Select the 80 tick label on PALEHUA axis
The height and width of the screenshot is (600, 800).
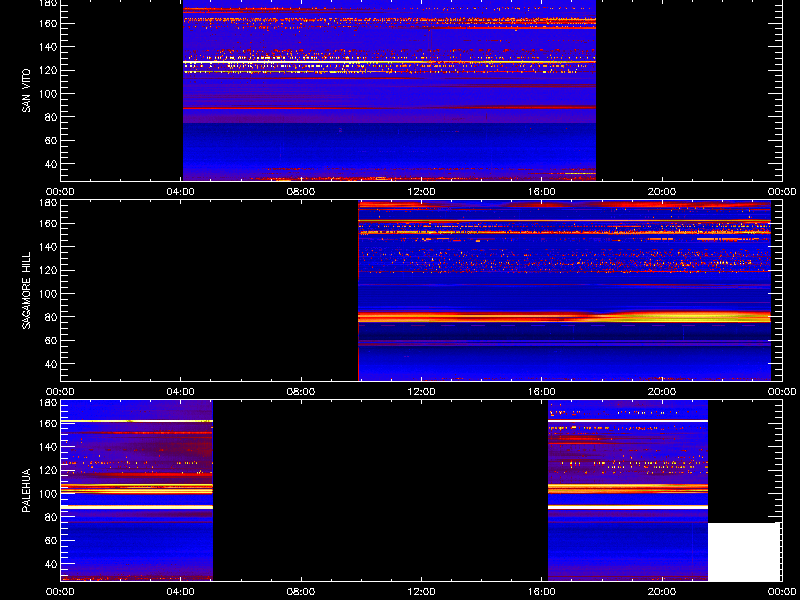coord(49,517)
